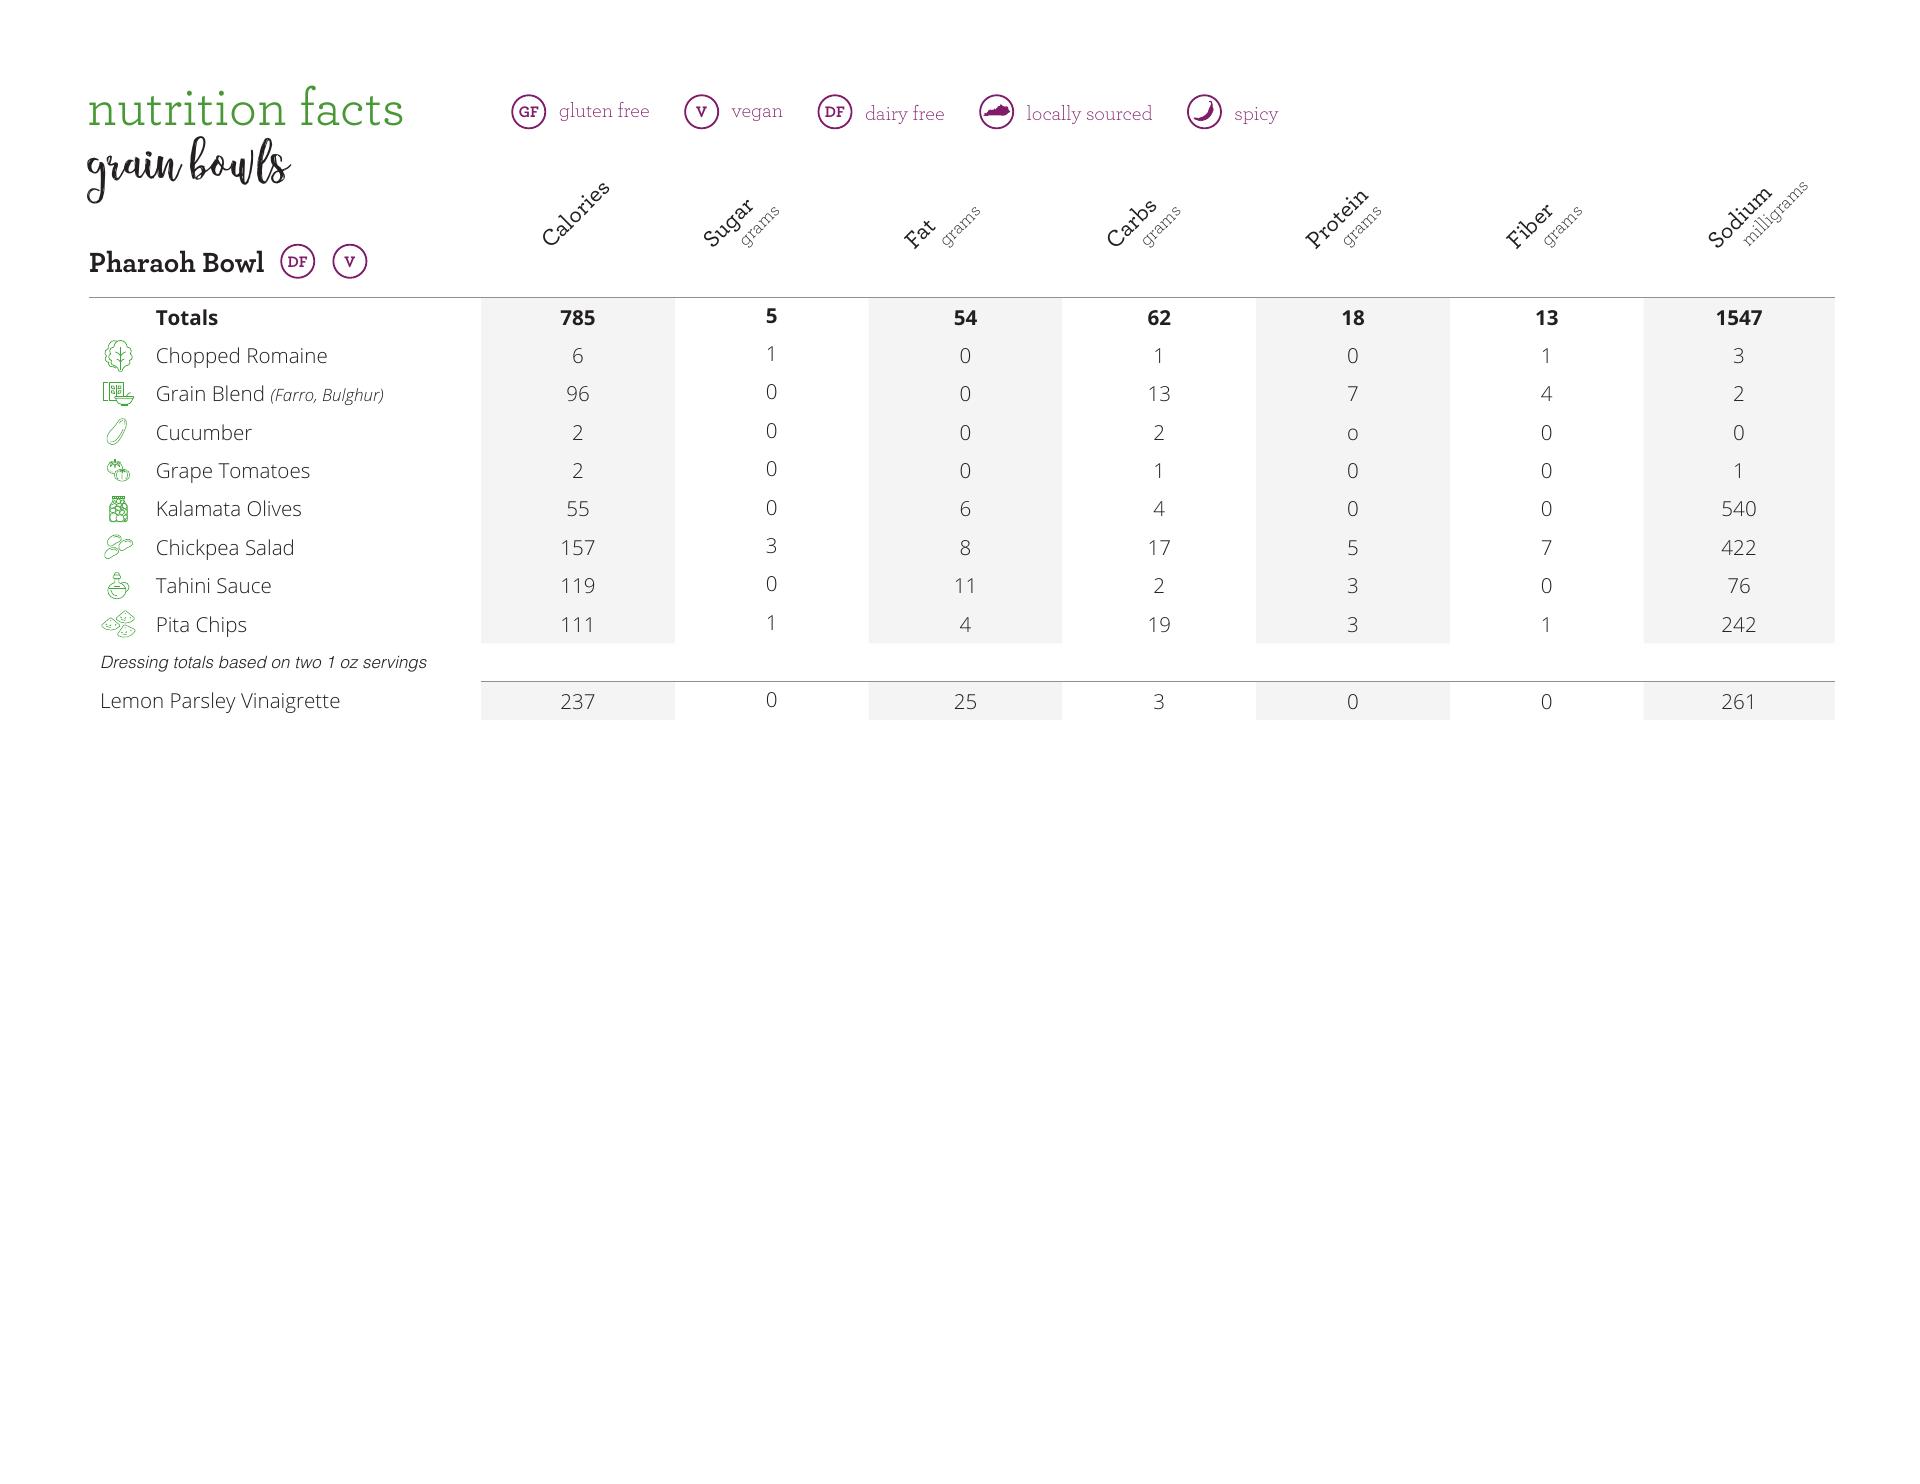The width and height of the screenshot is (1920, 1484).
Task: Click the Grain Blend bowl icon
Action: coord(118,394)
